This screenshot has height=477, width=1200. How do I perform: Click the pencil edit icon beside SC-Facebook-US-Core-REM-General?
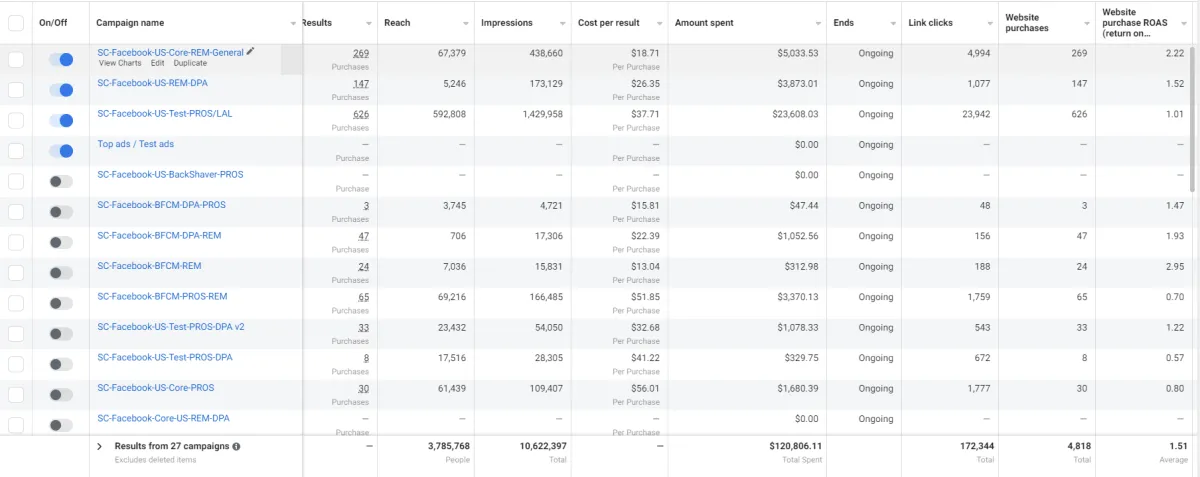pyautogui.click(x=251, y=51)
